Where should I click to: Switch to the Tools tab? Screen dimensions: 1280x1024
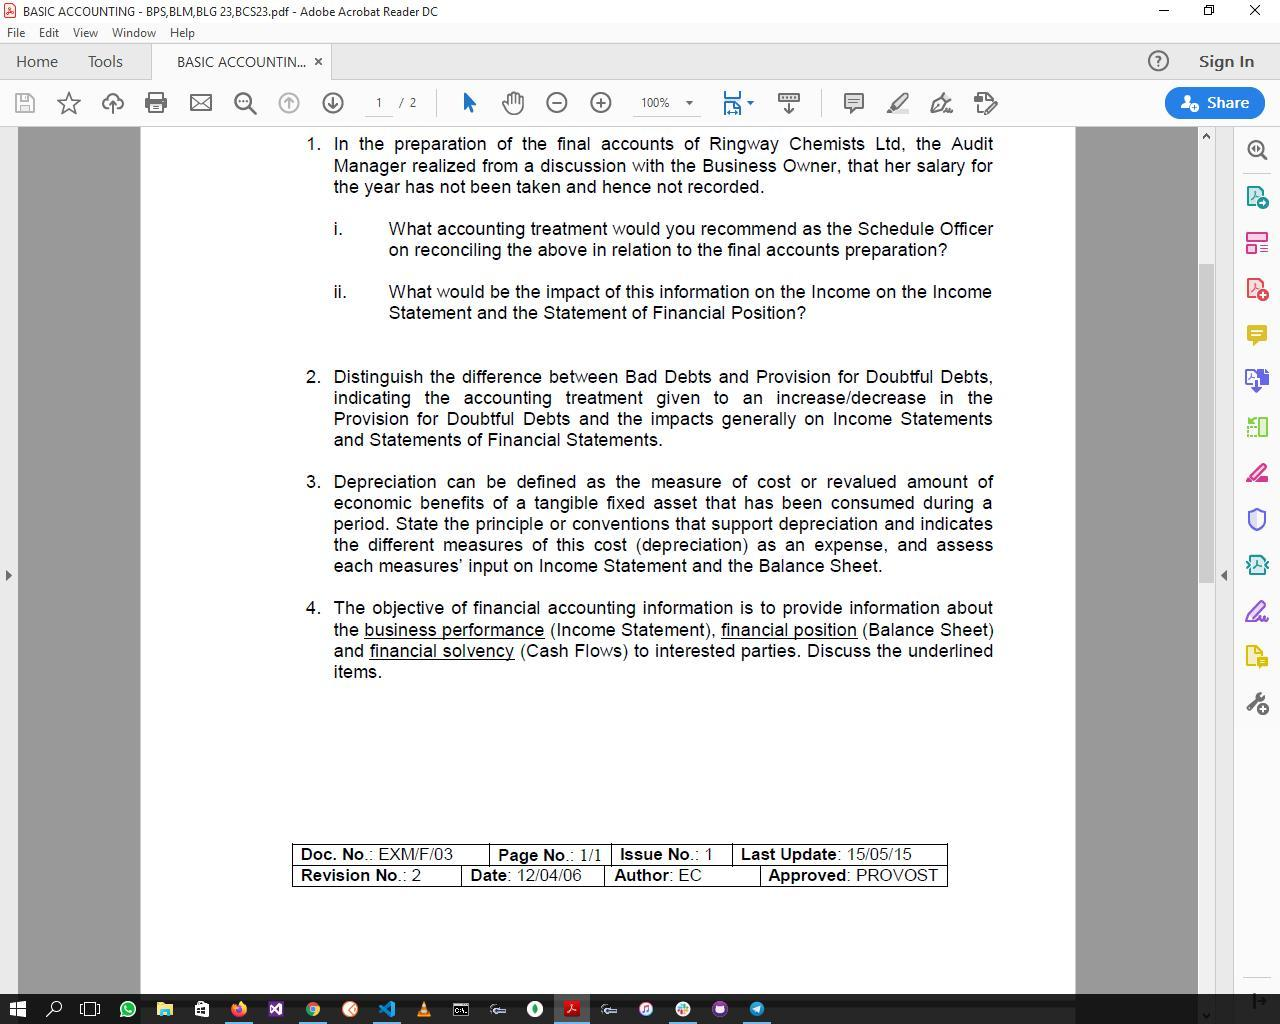[105, 62]
